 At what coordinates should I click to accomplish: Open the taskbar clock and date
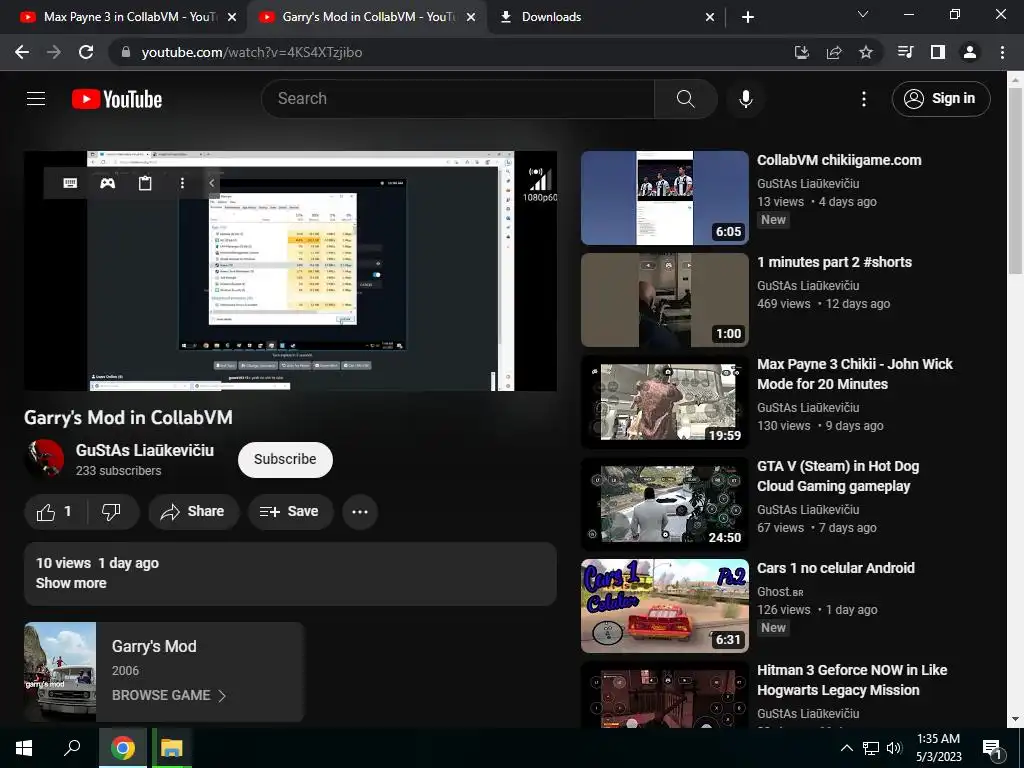tap(938, 748)
